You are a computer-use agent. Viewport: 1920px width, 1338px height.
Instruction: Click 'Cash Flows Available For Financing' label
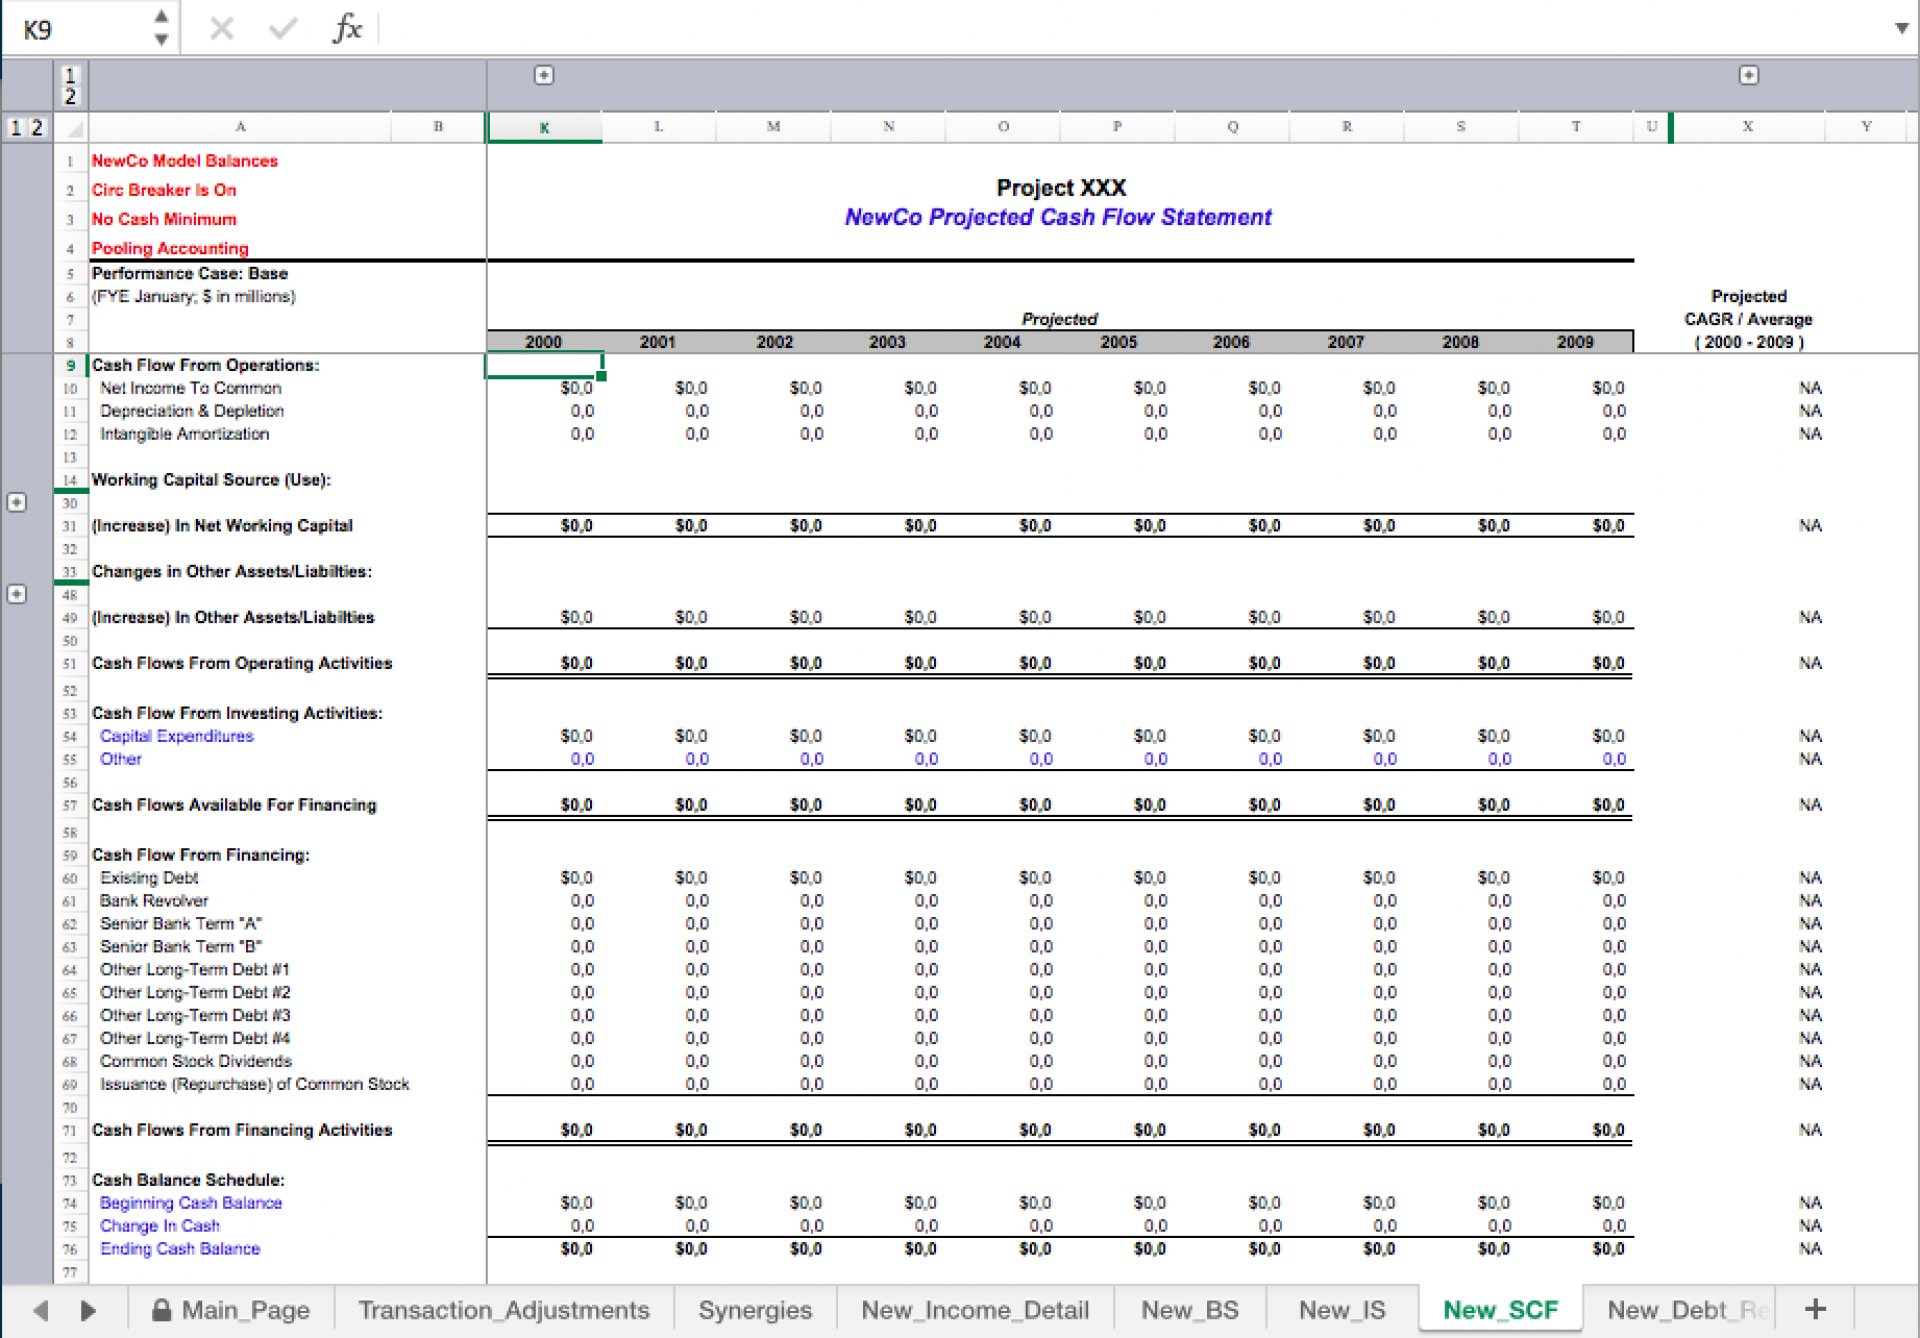click(x=234, y=805)
